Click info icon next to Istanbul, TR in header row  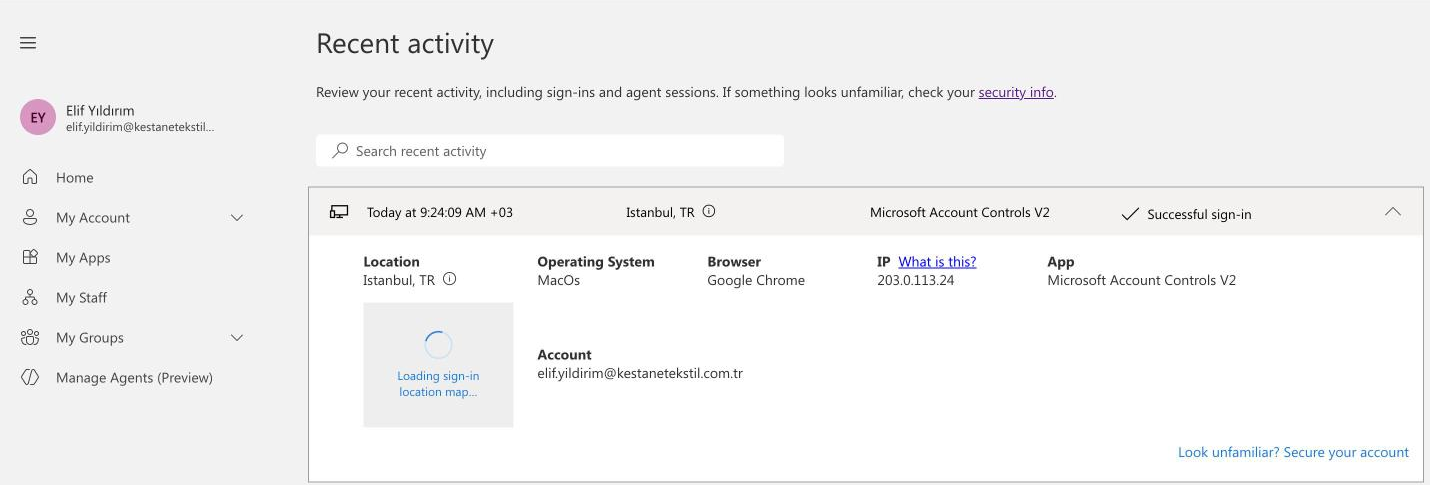click(x=709, y=212)
